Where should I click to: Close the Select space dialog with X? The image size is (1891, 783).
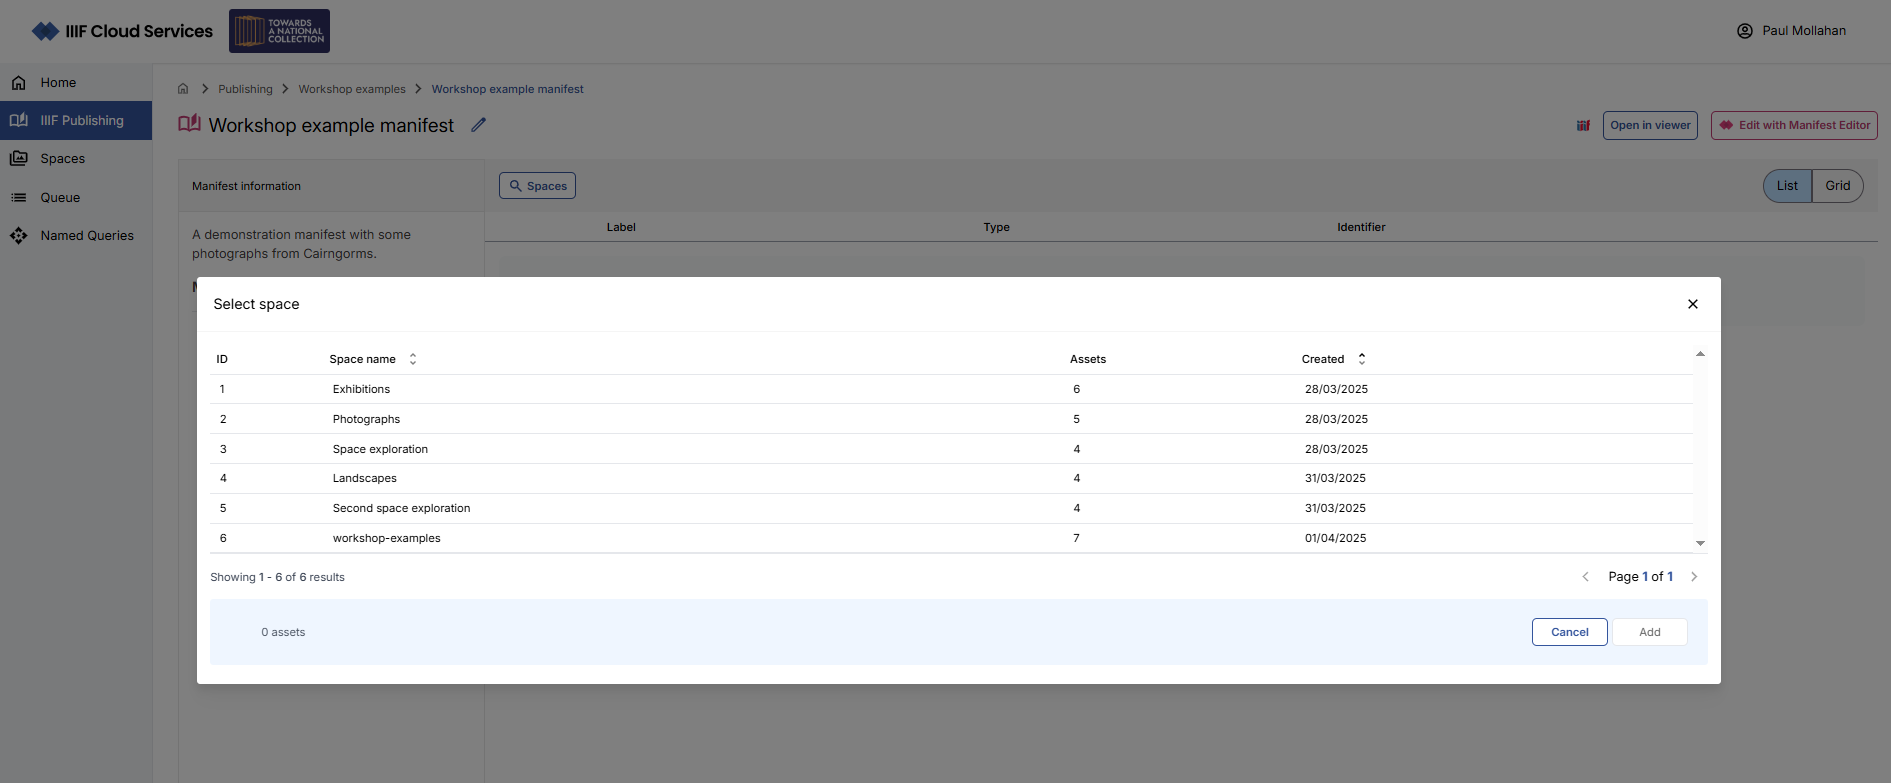tap(1693, 304)
